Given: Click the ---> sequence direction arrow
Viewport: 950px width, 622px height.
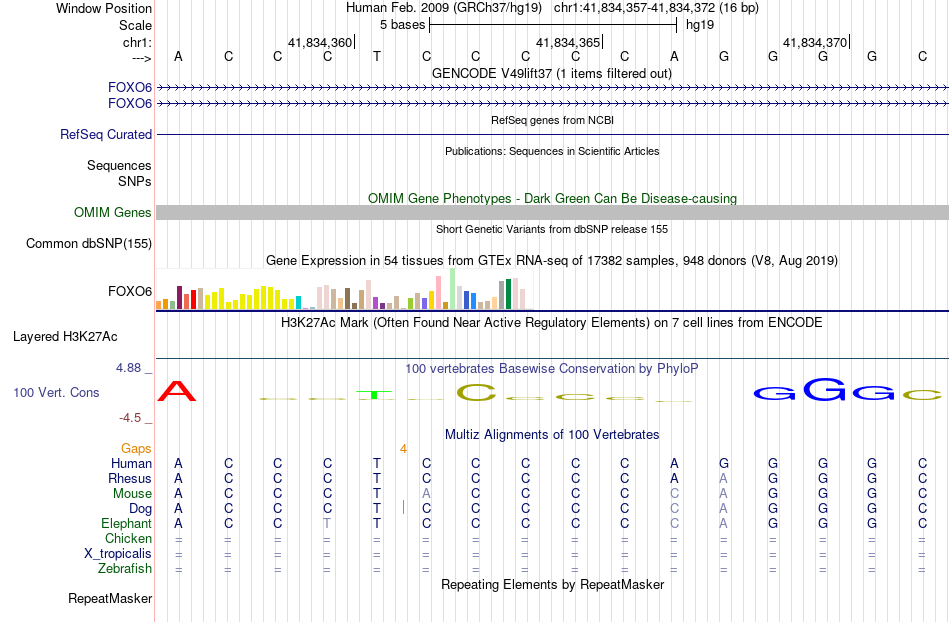Looking at the screenshot, I should pos(142,58).
